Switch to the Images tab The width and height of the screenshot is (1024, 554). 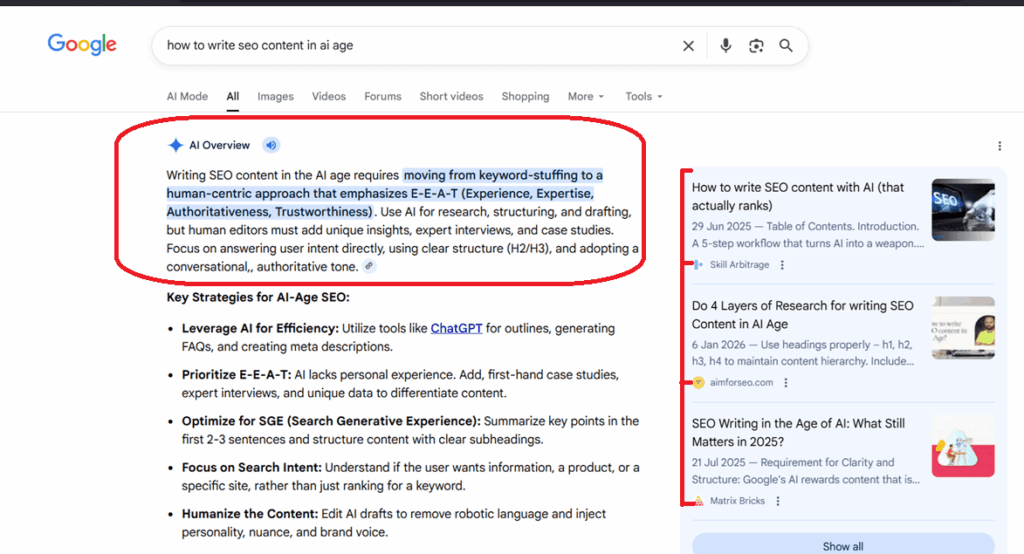(x=276, y=96)
